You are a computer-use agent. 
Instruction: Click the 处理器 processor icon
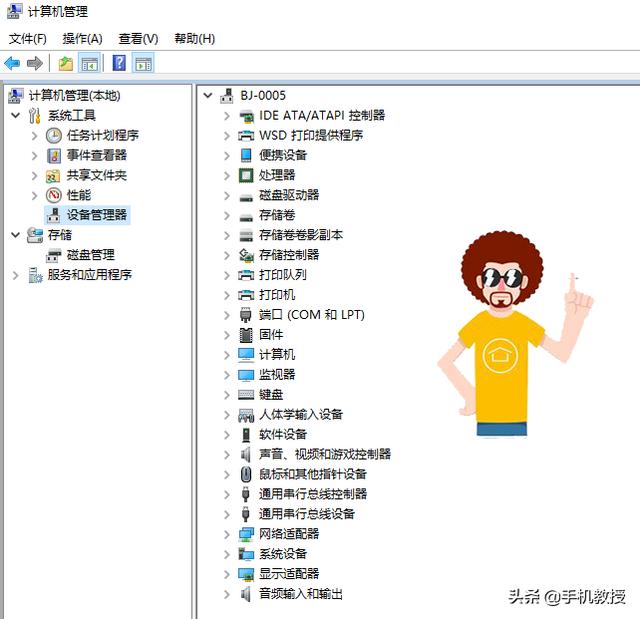246,175
